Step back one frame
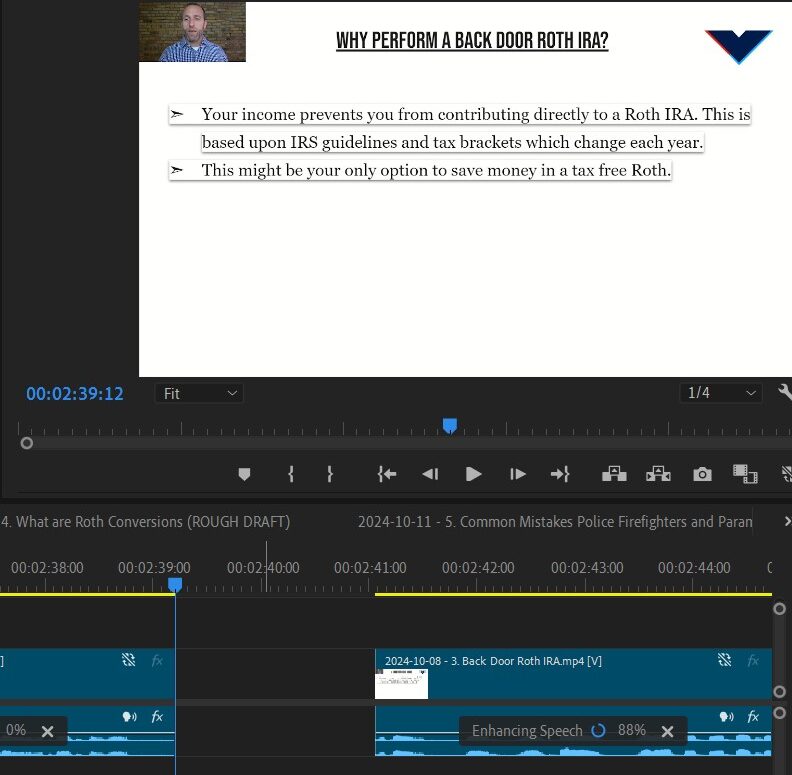792x775 pixels. click(430, 474)
